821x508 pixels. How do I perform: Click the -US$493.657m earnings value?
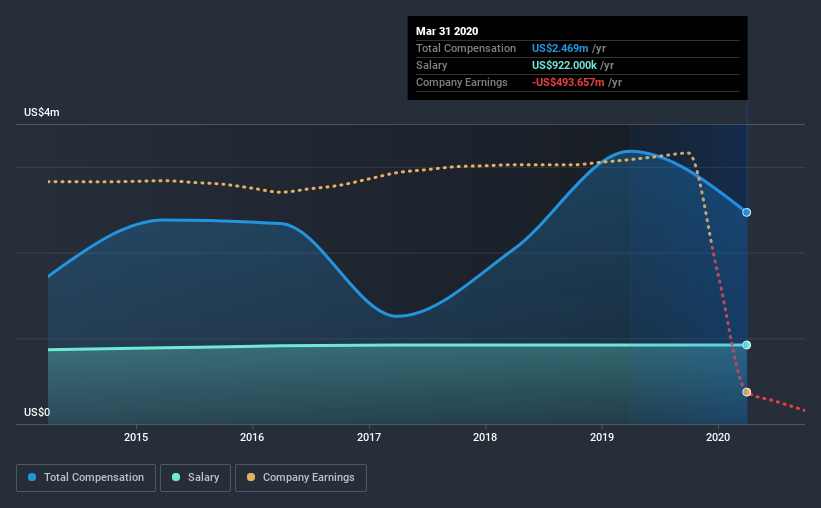pos(568,82)
